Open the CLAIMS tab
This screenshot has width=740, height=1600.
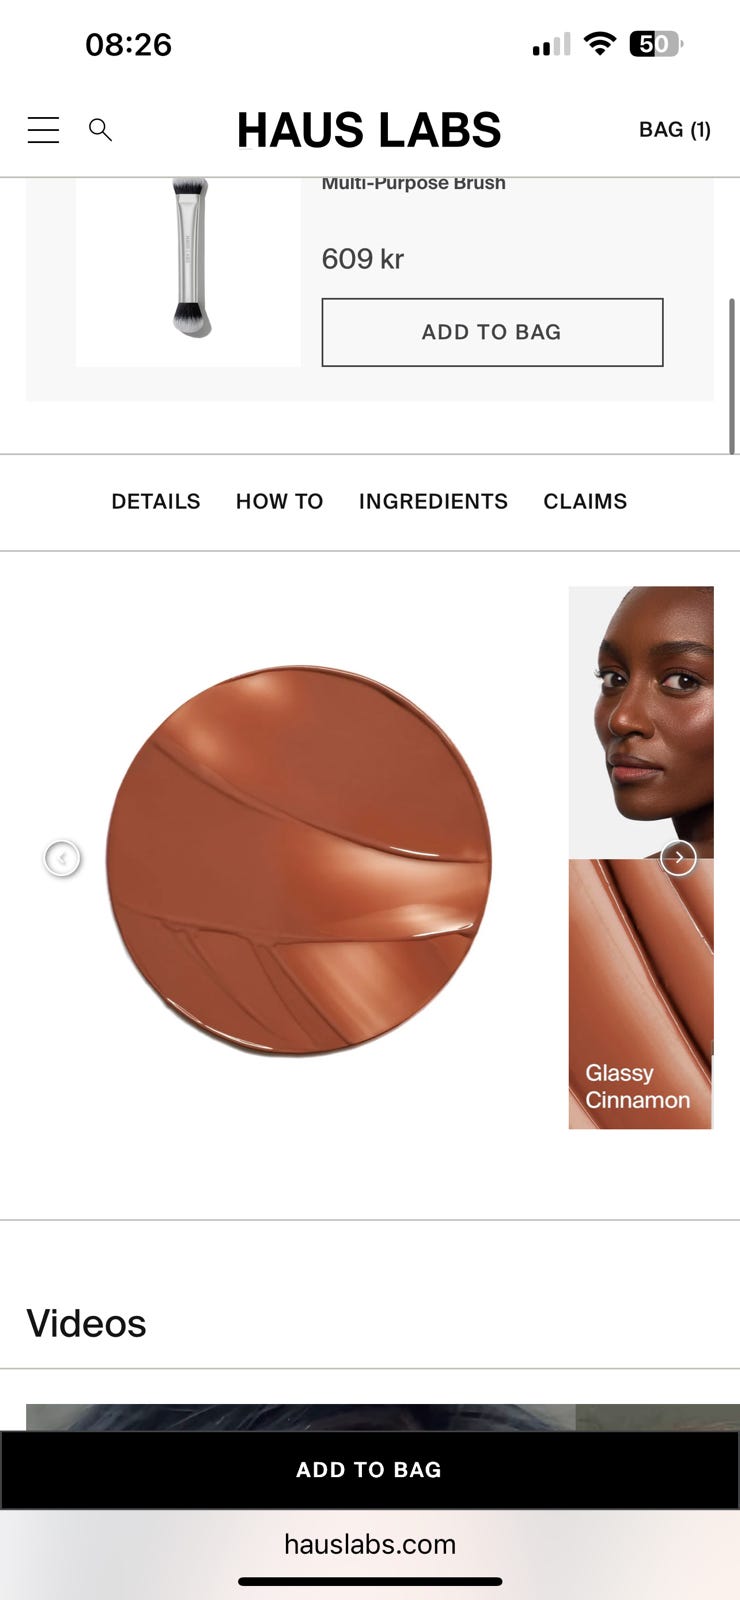[x=585, y=501]
